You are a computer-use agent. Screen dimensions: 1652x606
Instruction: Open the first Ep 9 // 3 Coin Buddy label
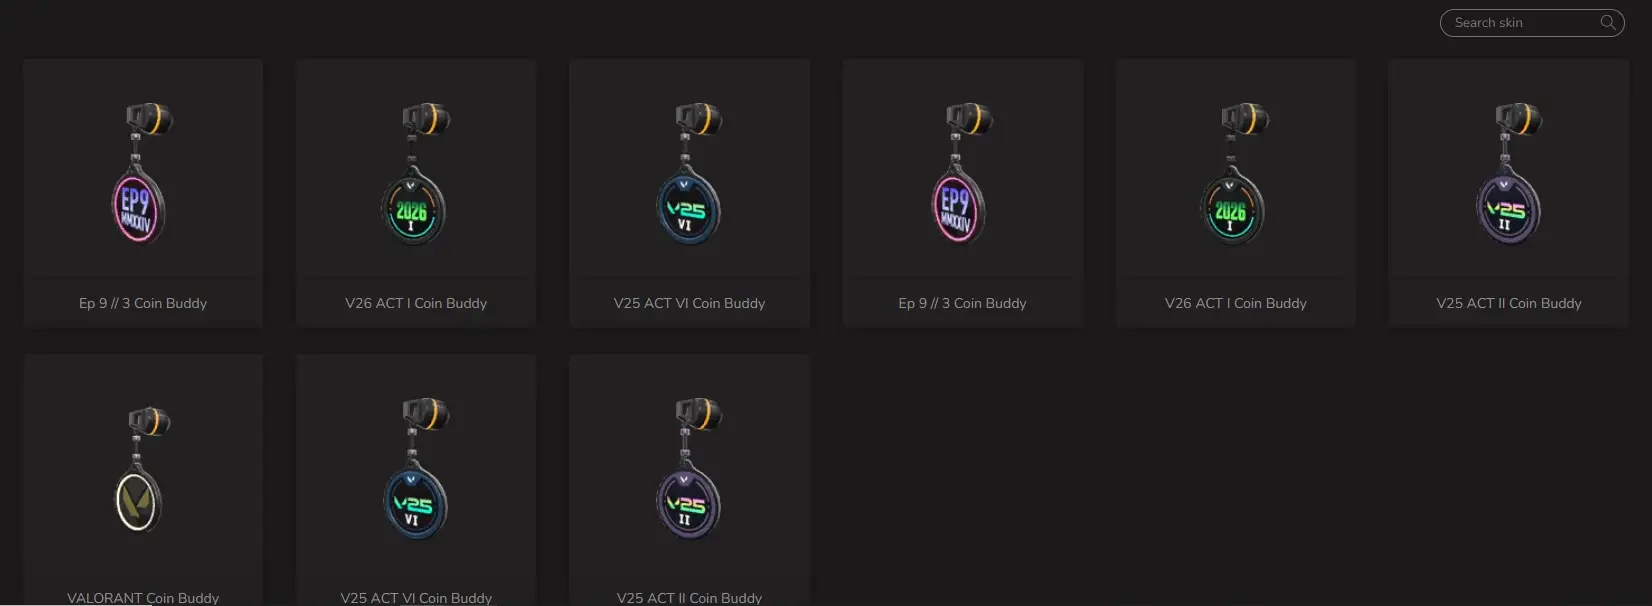pos(143,303)
